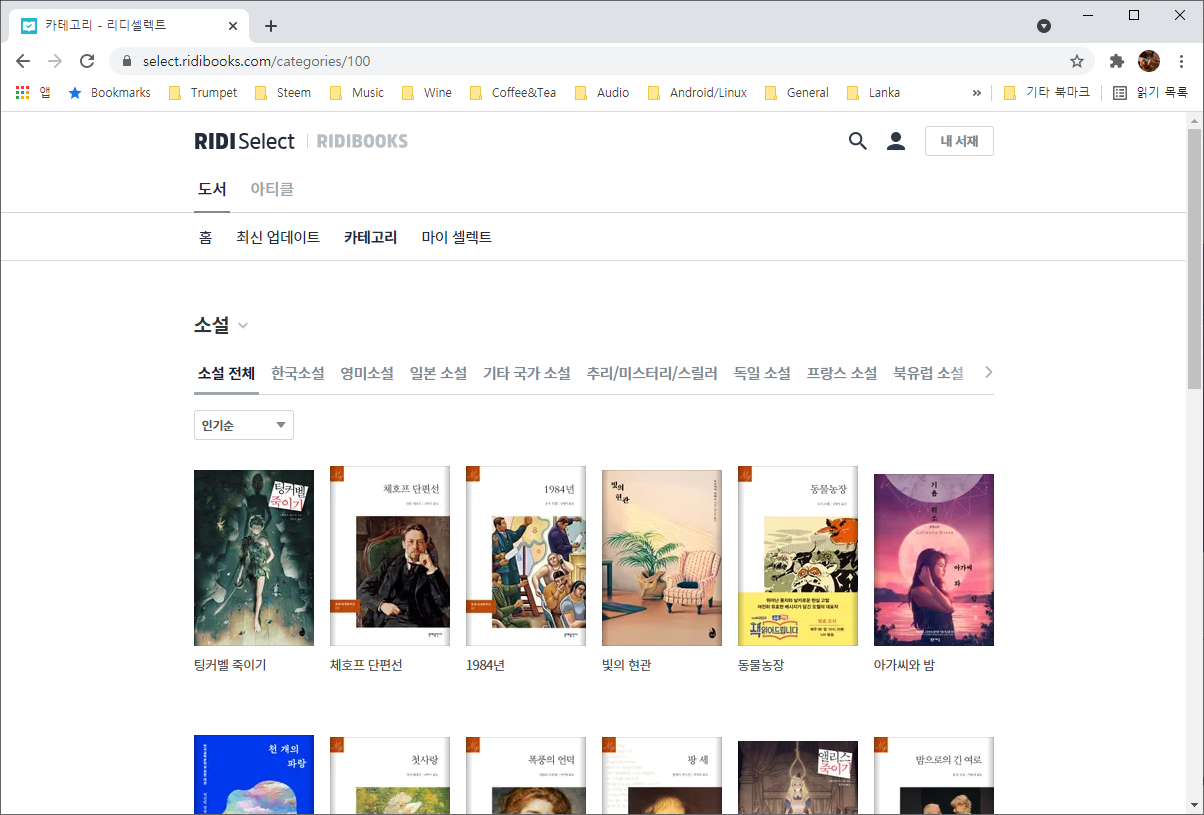Open 카테고리 in the navigation

tap(370, 237)
